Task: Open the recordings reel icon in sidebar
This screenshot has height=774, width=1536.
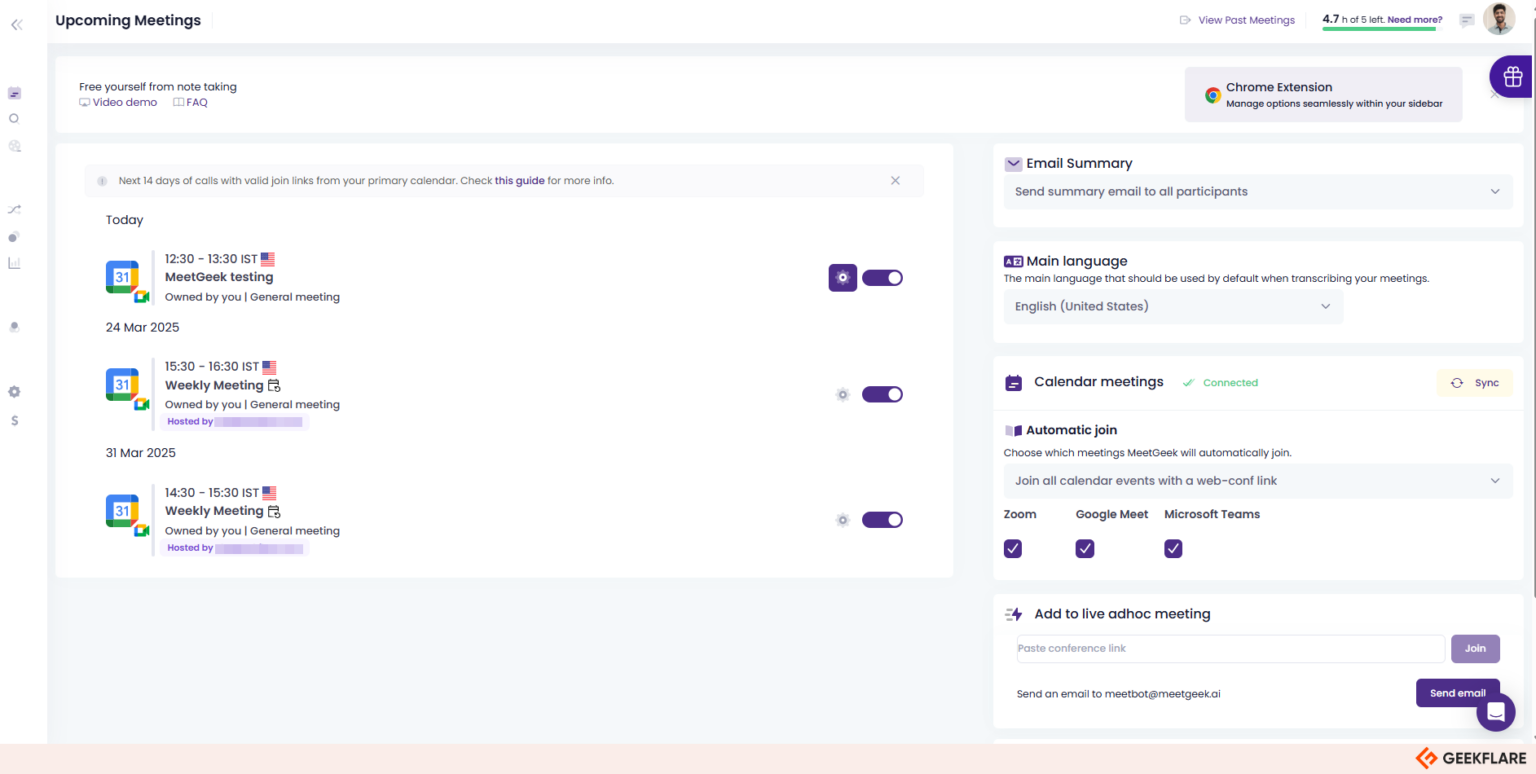Action: 14,146
